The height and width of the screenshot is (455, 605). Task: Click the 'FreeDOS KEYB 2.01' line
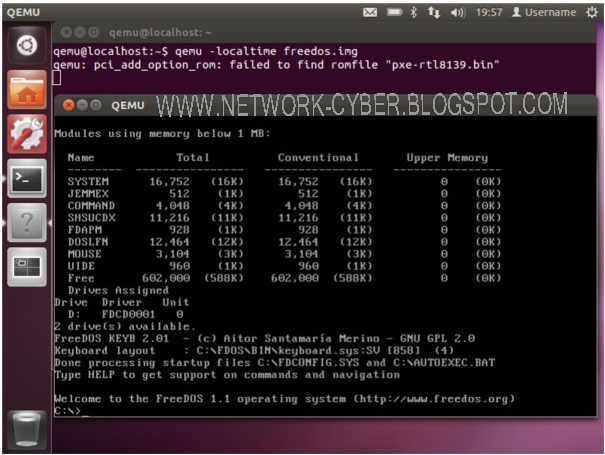click(265, 338)
